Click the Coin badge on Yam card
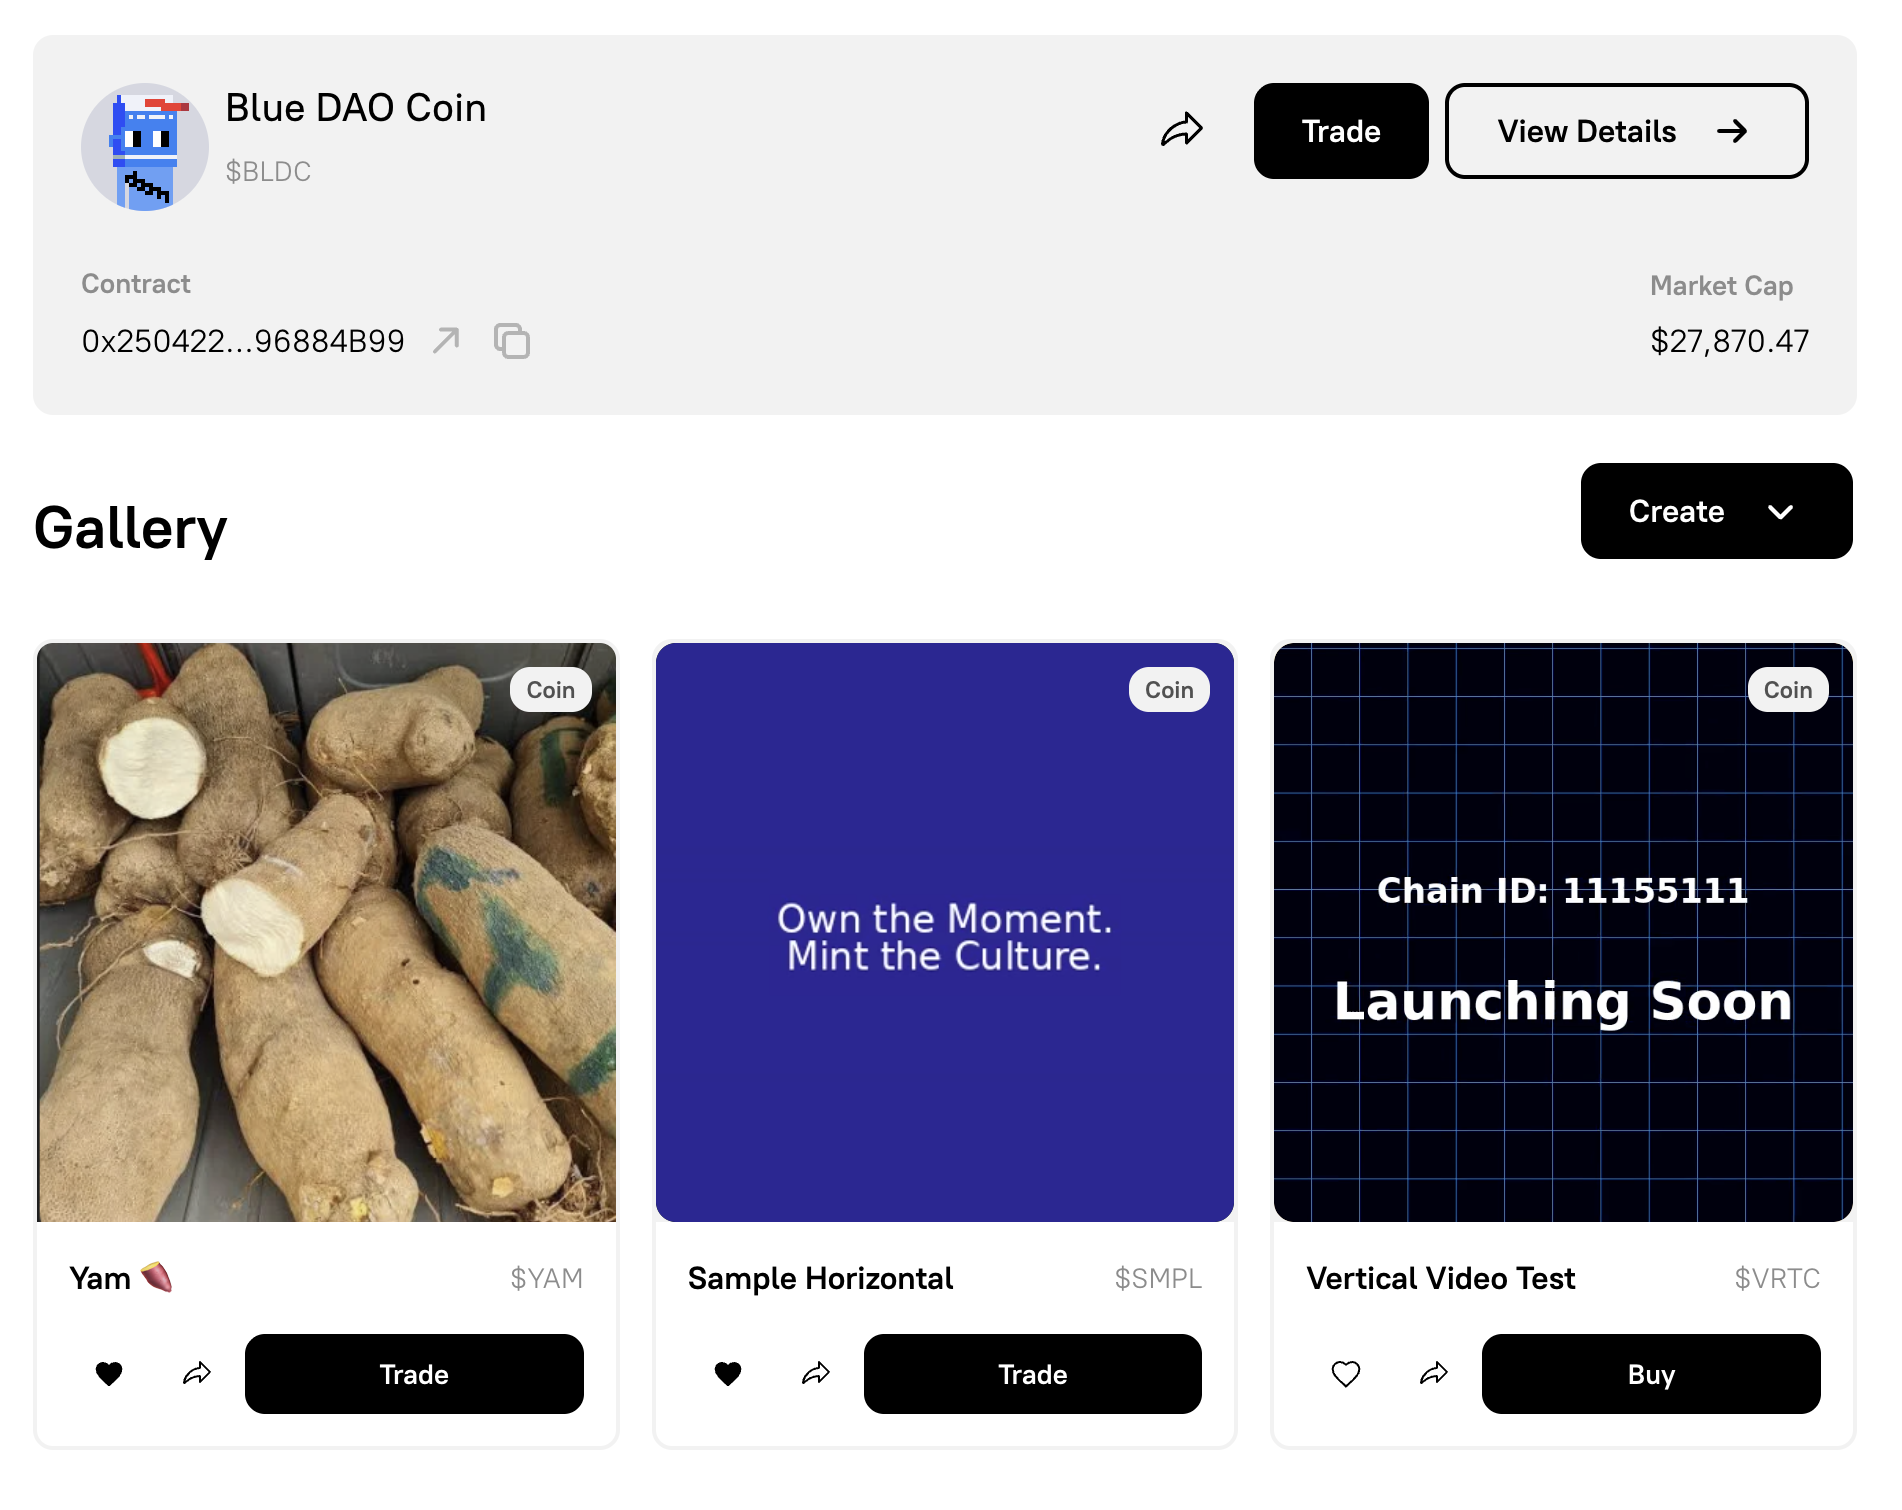Viewport: 1902px width, 1510px height. pos(550,690)
